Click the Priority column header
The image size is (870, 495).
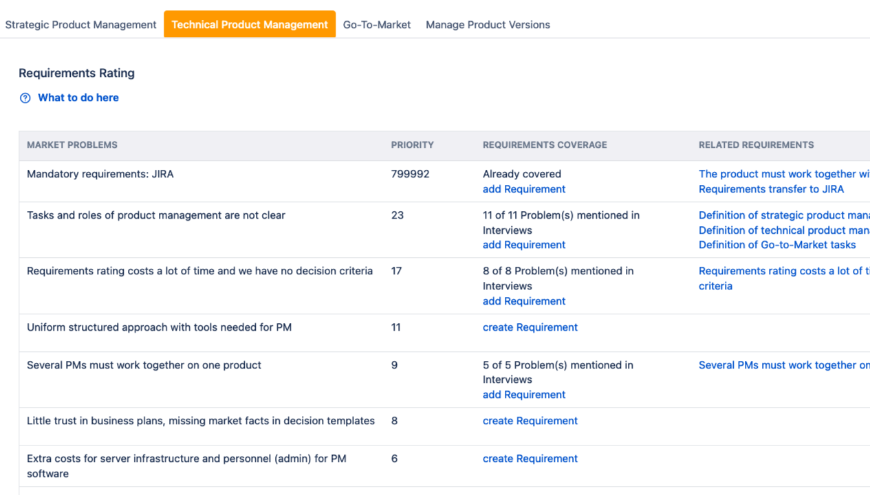point(412,145)
